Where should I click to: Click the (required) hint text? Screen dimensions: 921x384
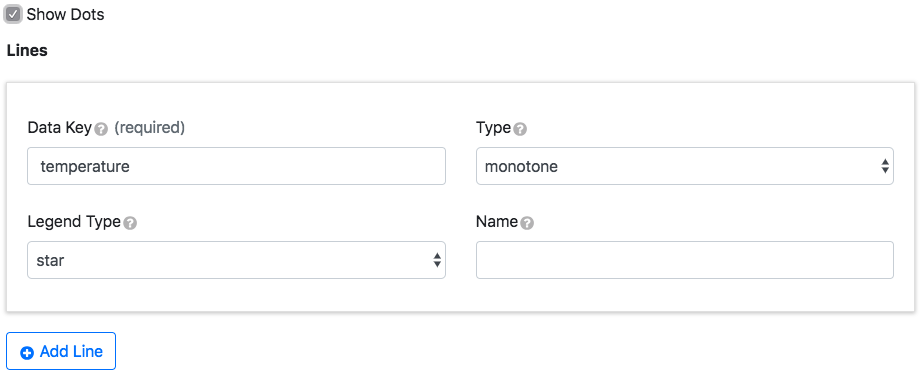tap(149, 128)
